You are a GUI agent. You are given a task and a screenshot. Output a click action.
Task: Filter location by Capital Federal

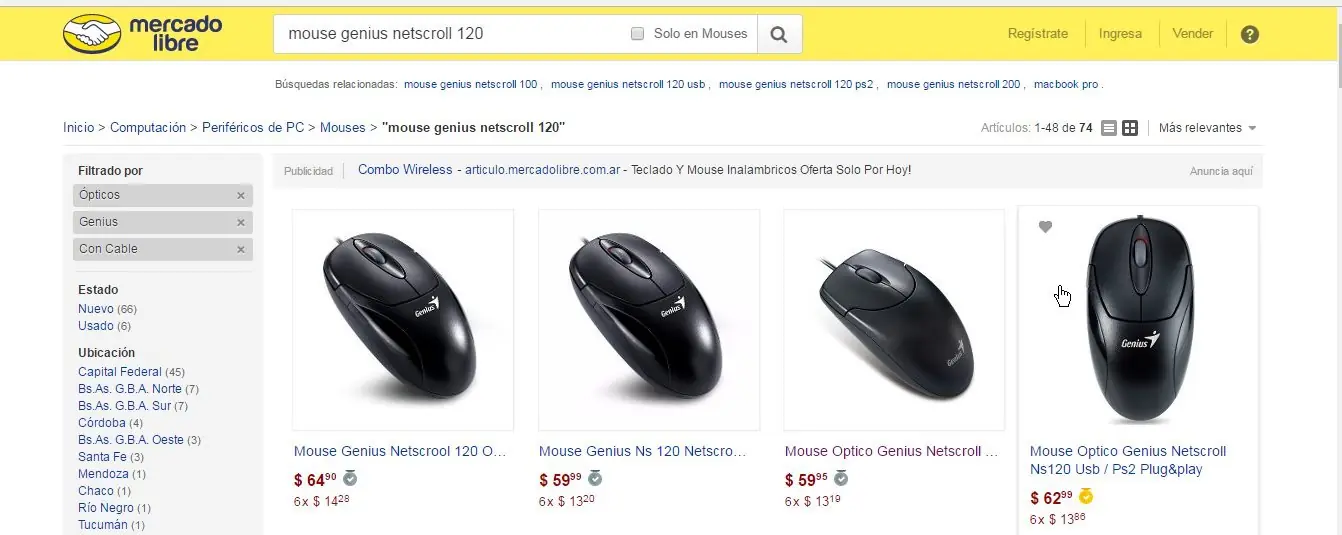tap(120, 372)
